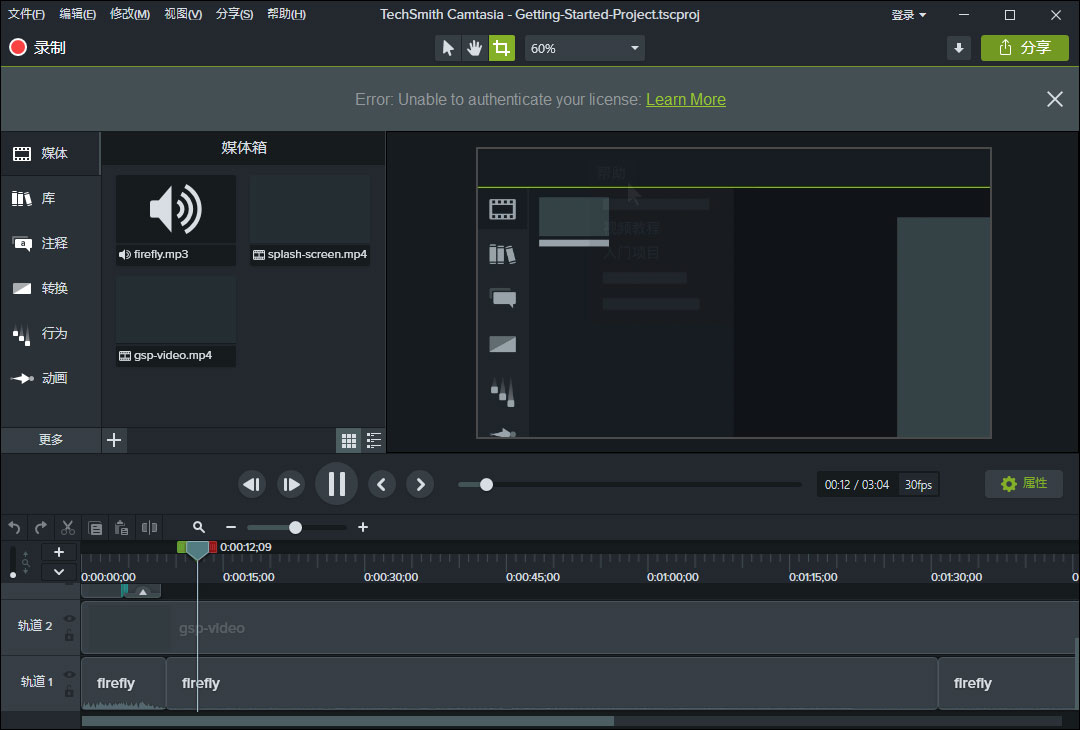This screenshot has width=1080, height=730.
Task: Click the green 分享 share button
Action: click(x=1024, y=48)
